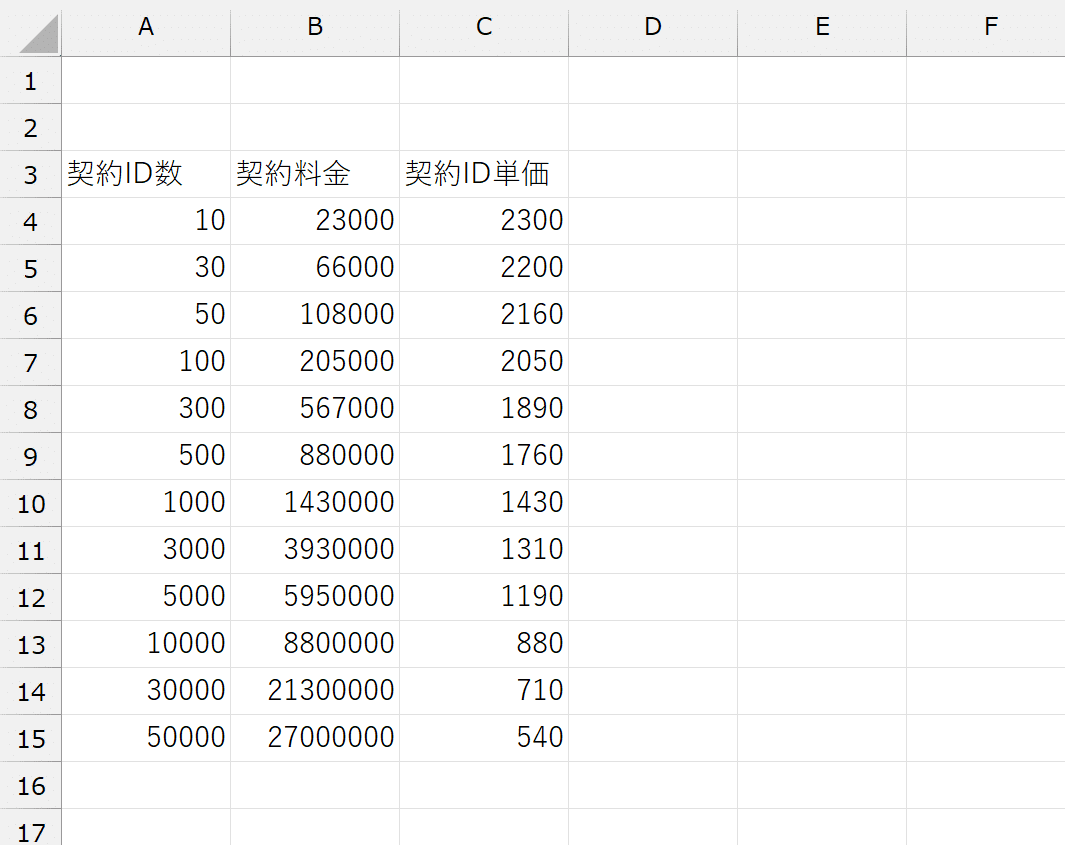Viewport: 1065px width, 845px height.
Task: Select cell with value 1430000
Action: click(x=315, y=503)
